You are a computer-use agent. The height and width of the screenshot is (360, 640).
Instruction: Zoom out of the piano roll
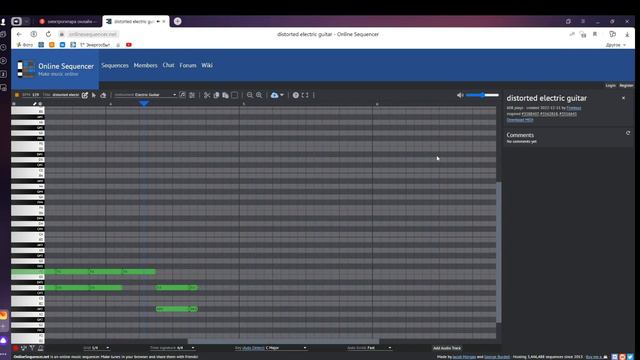(250, 95)
